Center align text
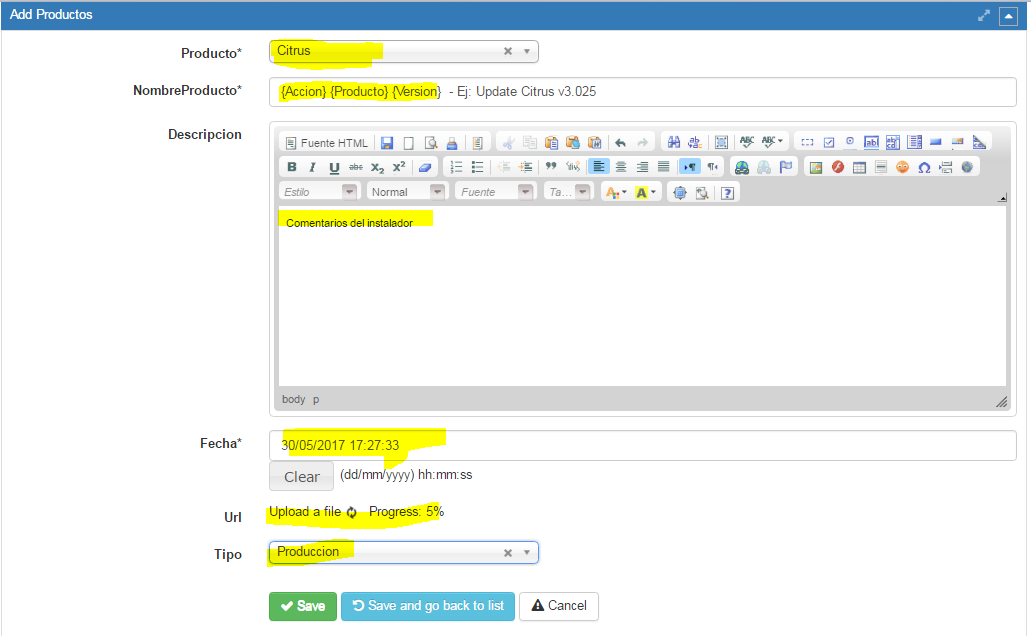This screenshot has width=1031, height=636. 621,167
